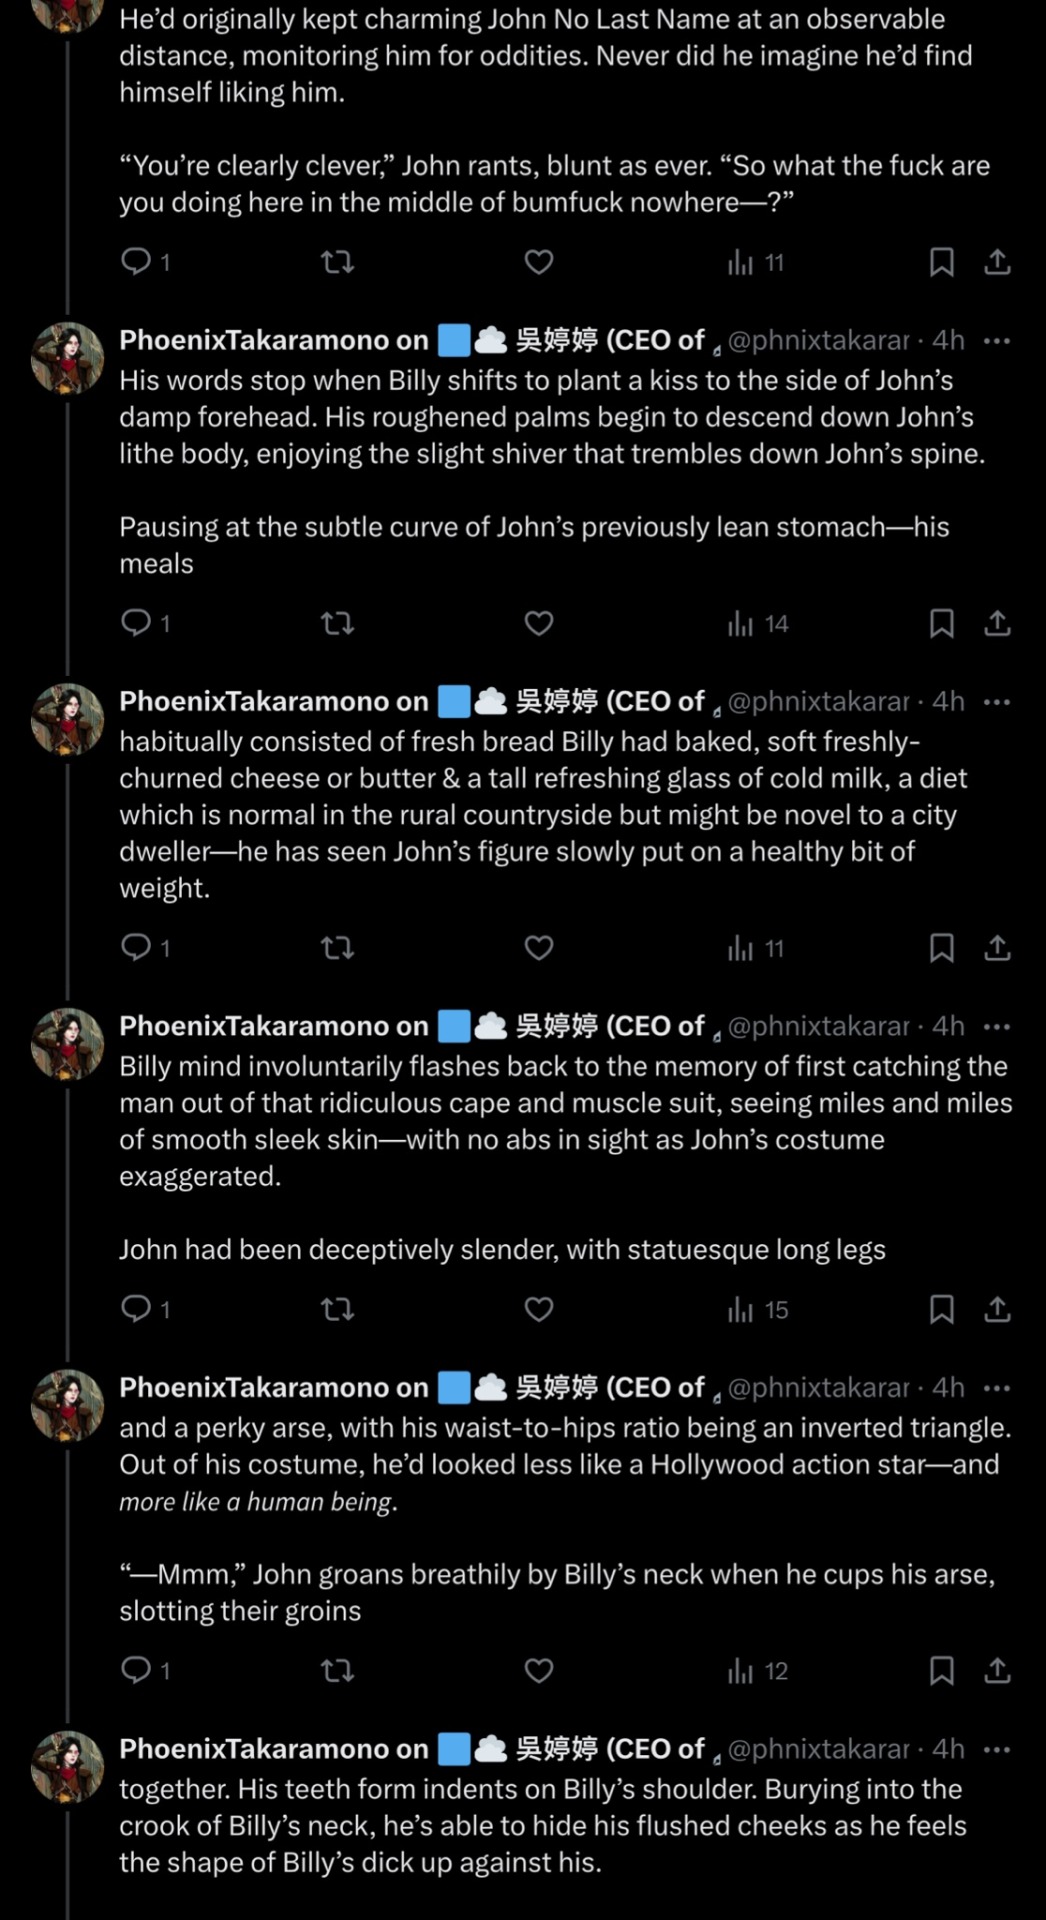Retweet the post ending "slotting their groins"
The width and height of the screenshot is (1046, 1920).
point(337,1670)
